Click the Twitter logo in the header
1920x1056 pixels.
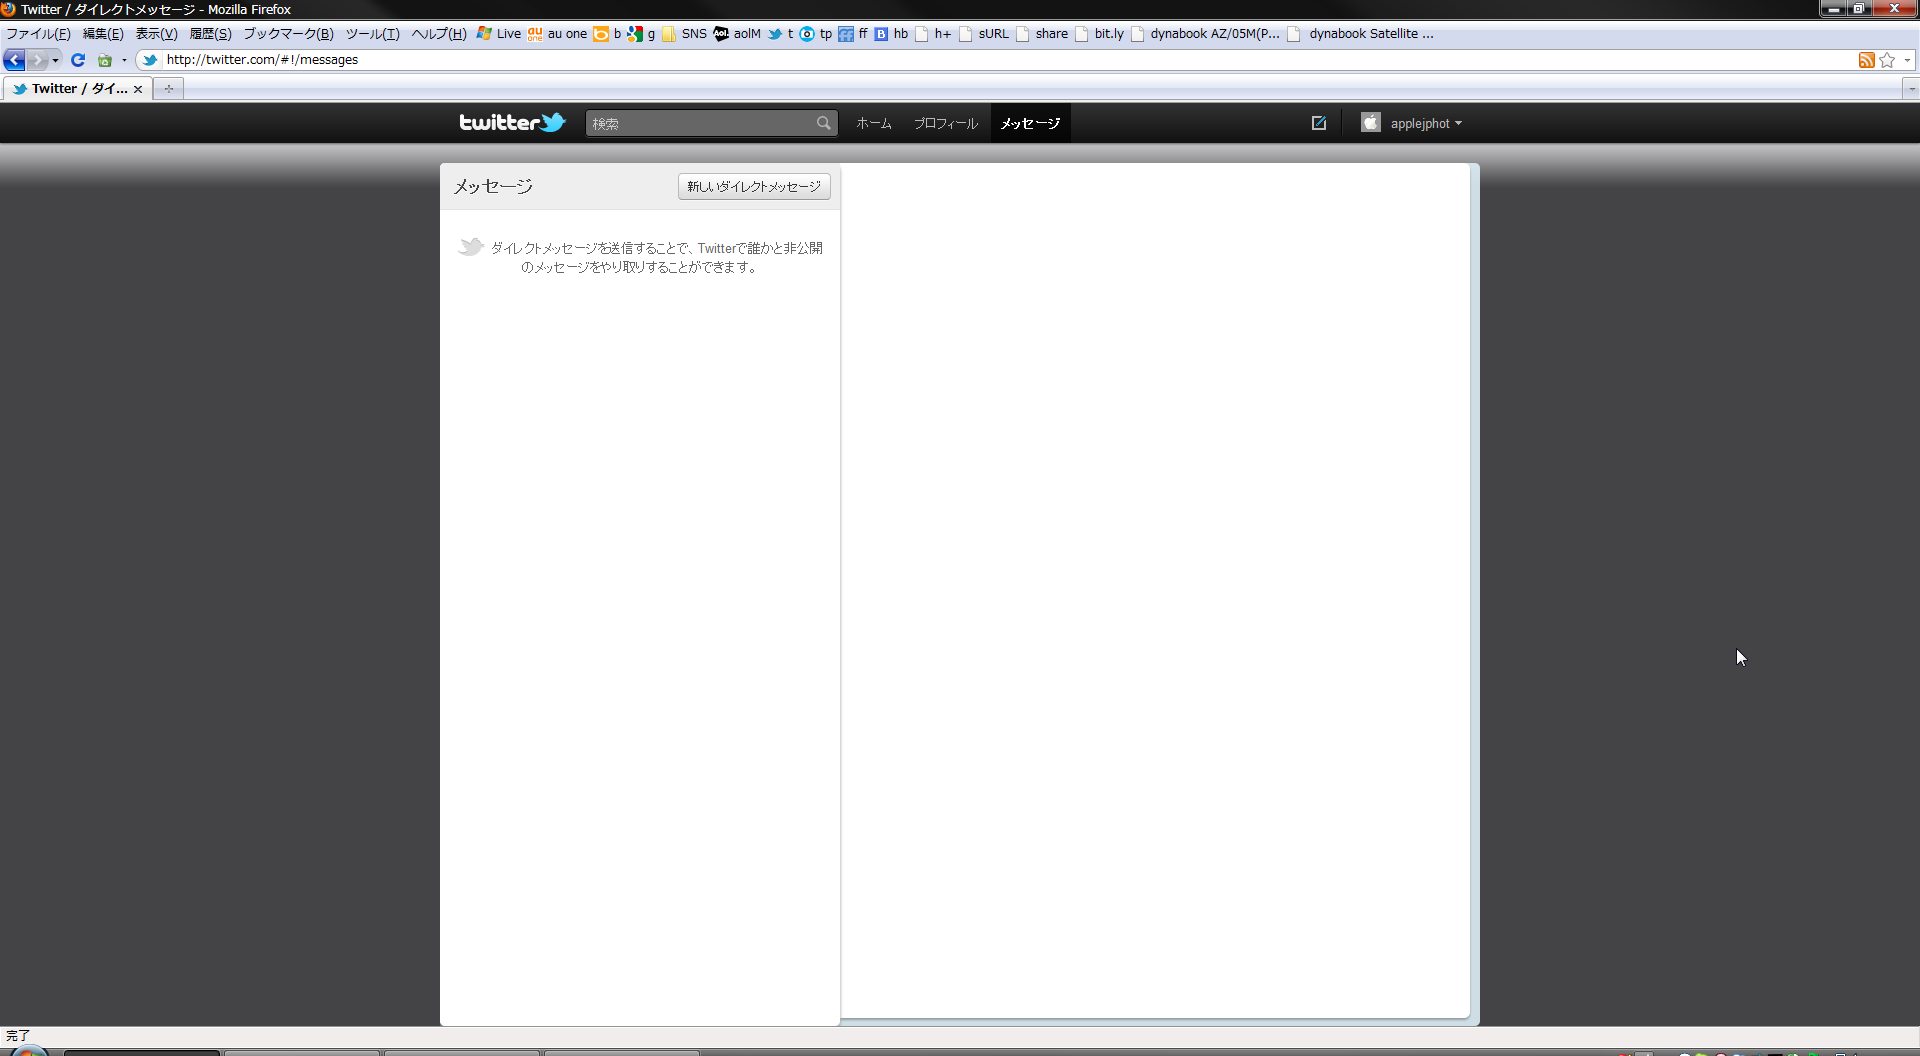(512, 122)
